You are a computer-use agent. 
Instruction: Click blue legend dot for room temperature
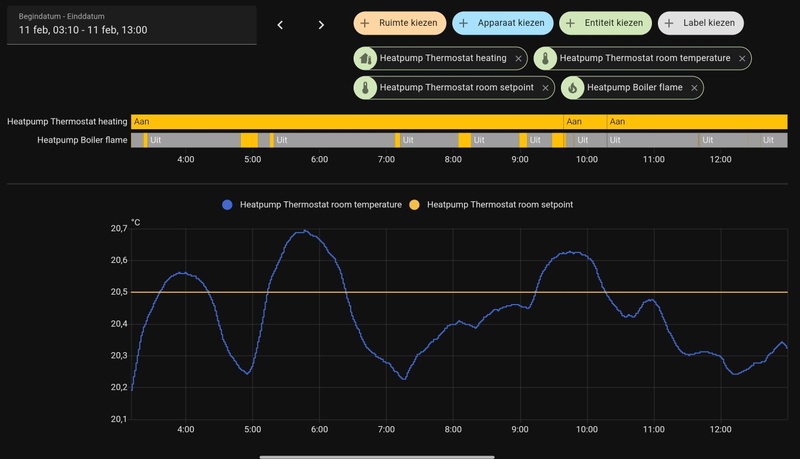pos(228,205)
